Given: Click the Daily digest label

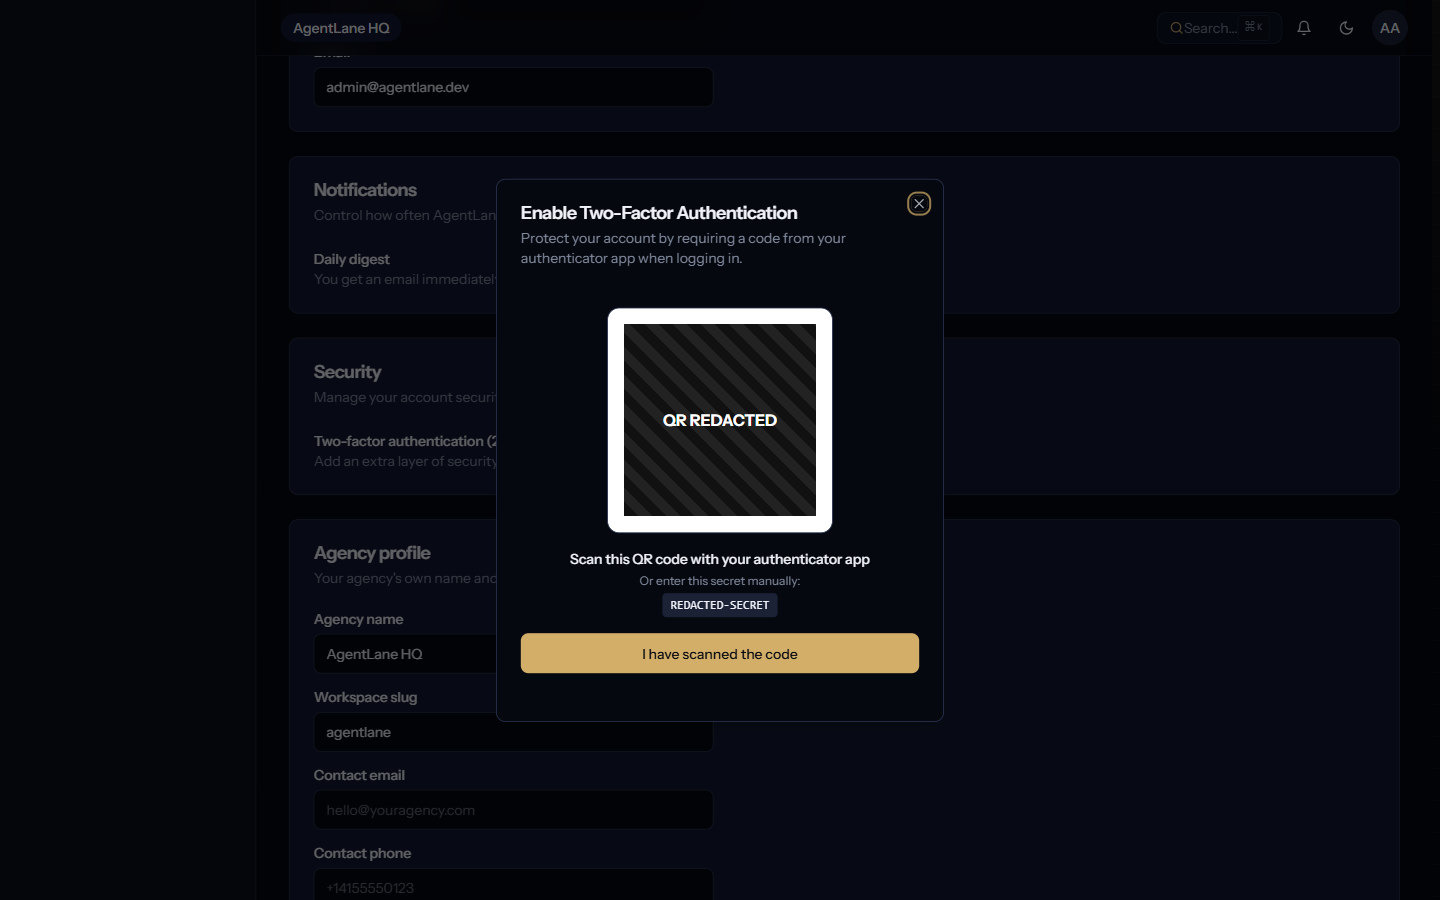Looking at the screenshot, I should [352, 259].
